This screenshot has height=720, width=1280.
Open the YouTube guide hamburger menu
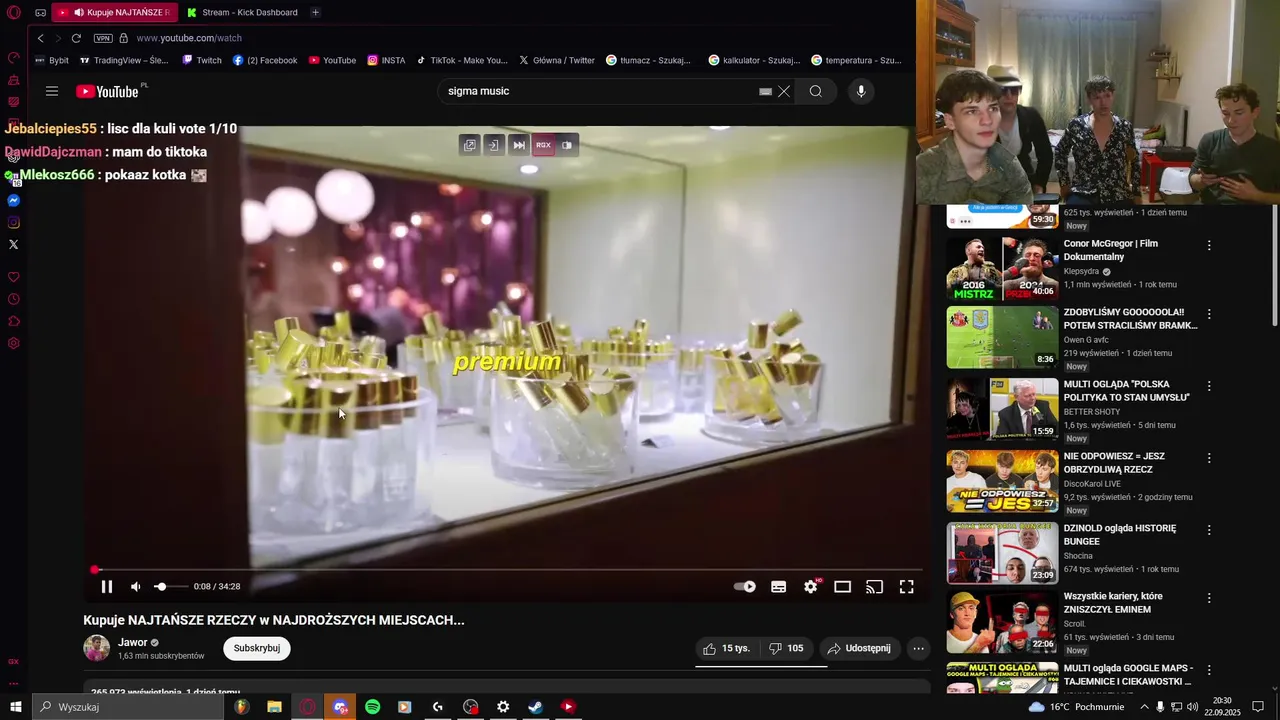[52, 91]
